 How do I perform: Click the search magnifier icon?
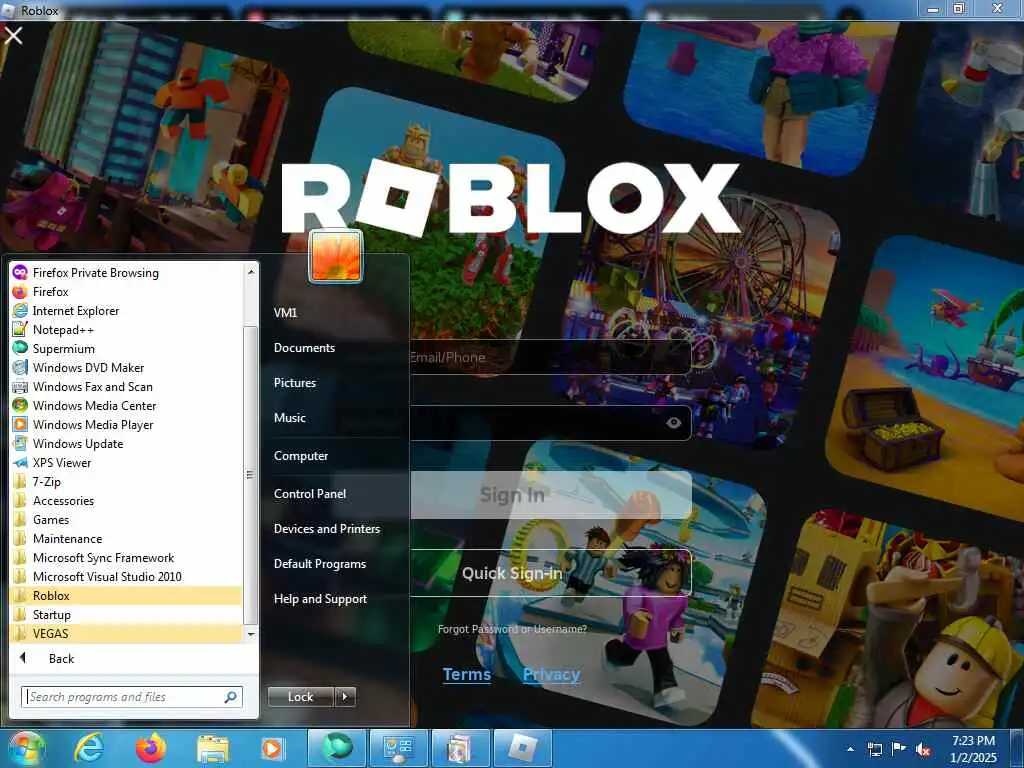[x=231, y=697]
